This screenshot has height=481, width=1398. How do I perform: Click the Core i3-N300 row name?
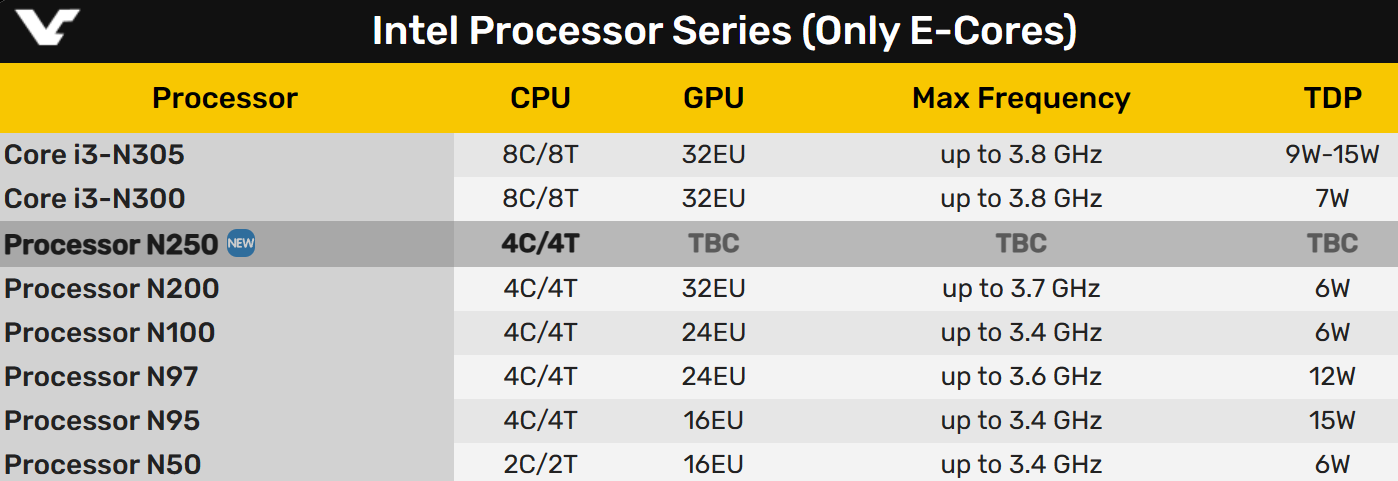pos(95,199)
